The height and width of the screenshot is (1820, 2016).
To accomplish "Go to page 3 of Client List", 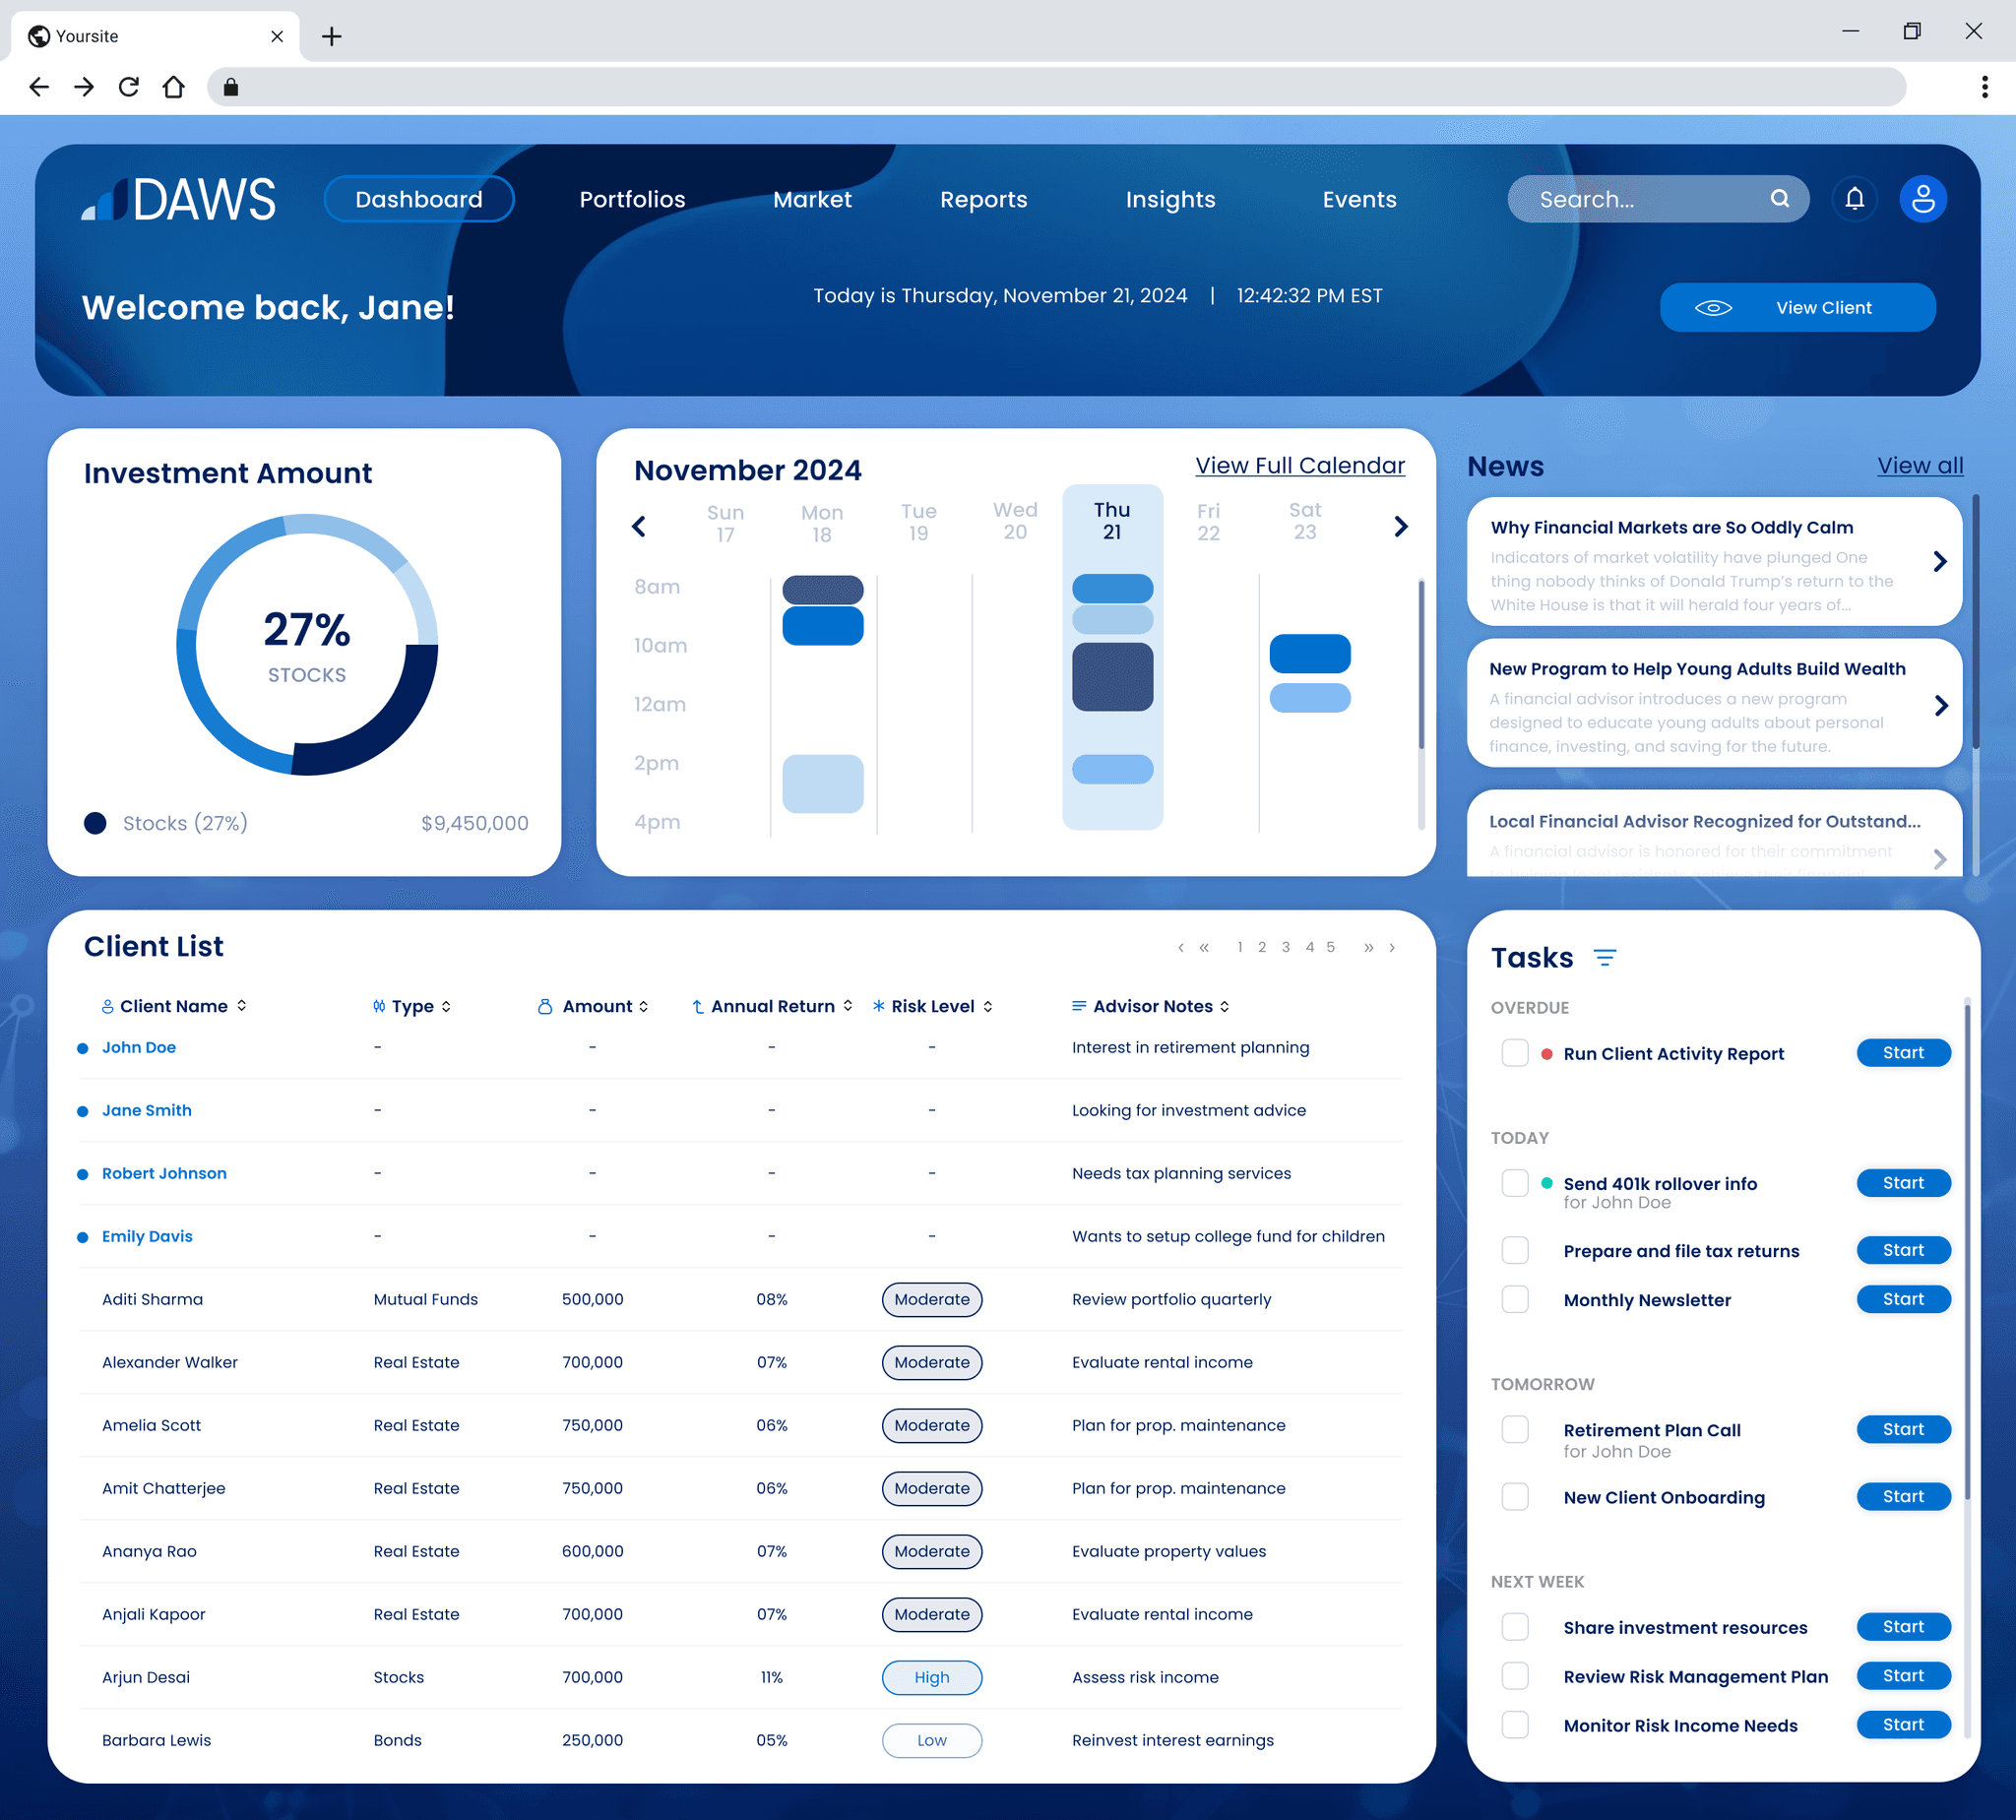I will (1285, 947).
